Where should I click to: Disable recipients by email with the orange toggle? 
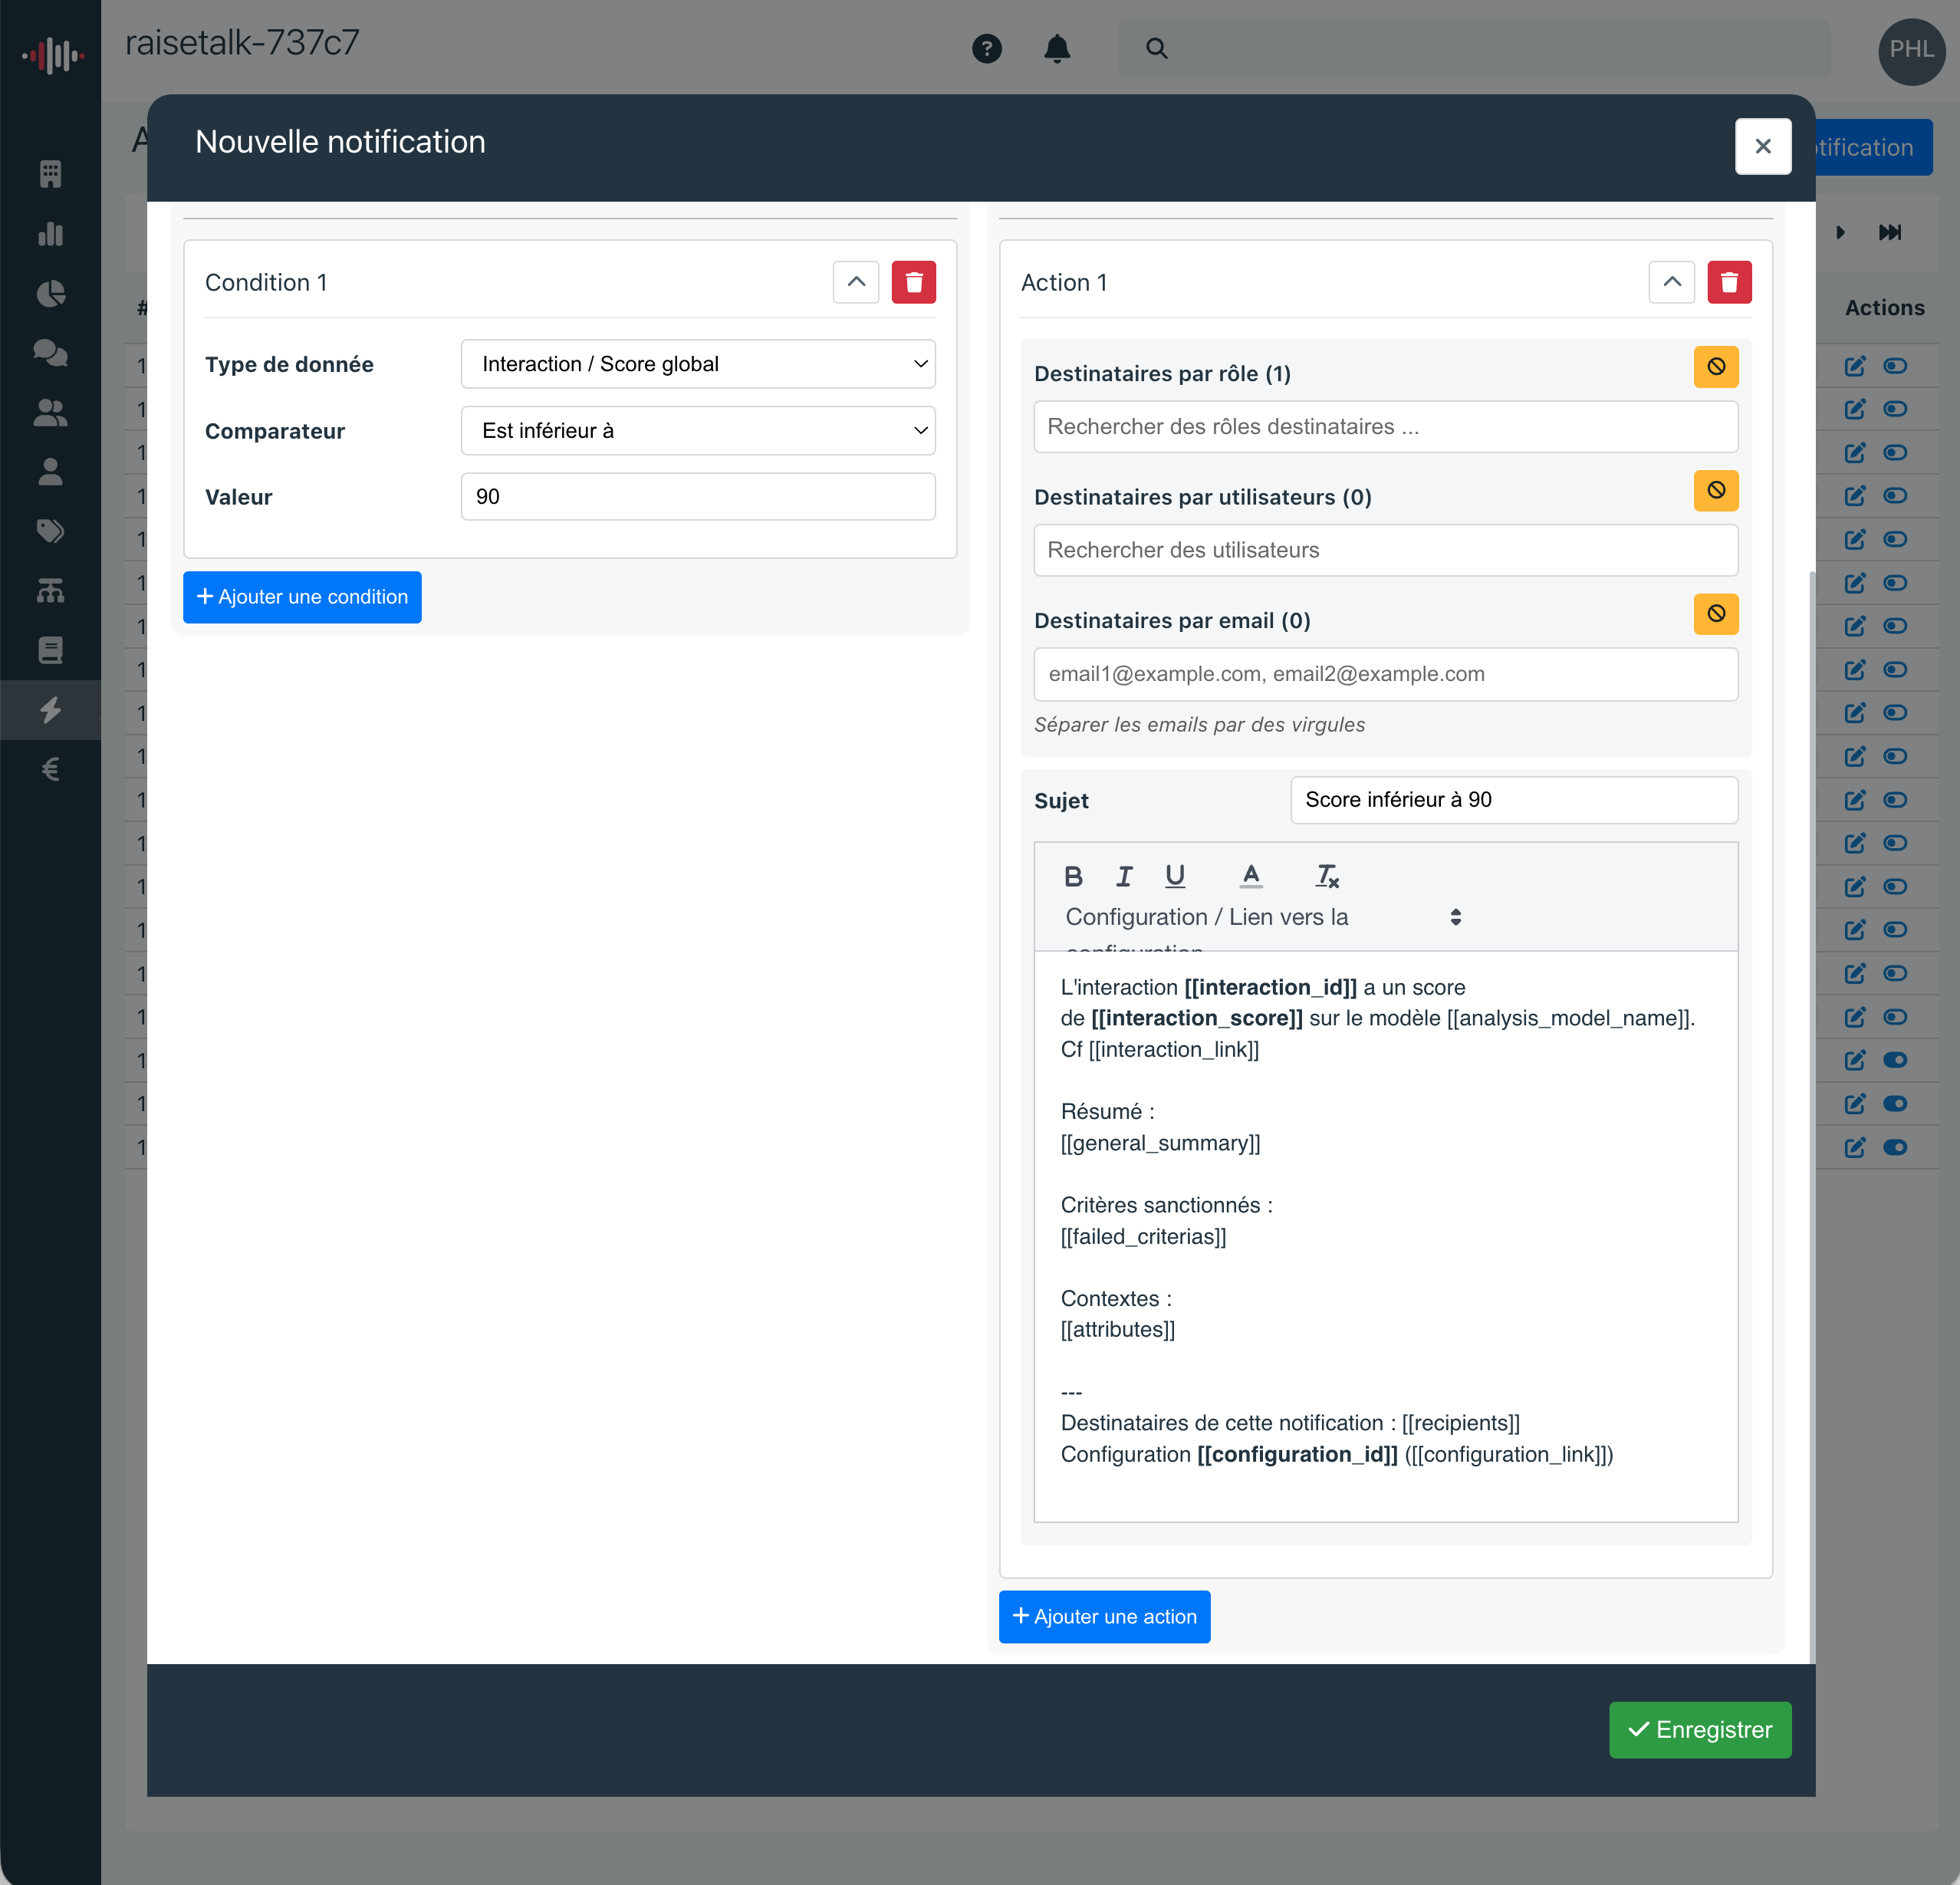click(1716, 614)
